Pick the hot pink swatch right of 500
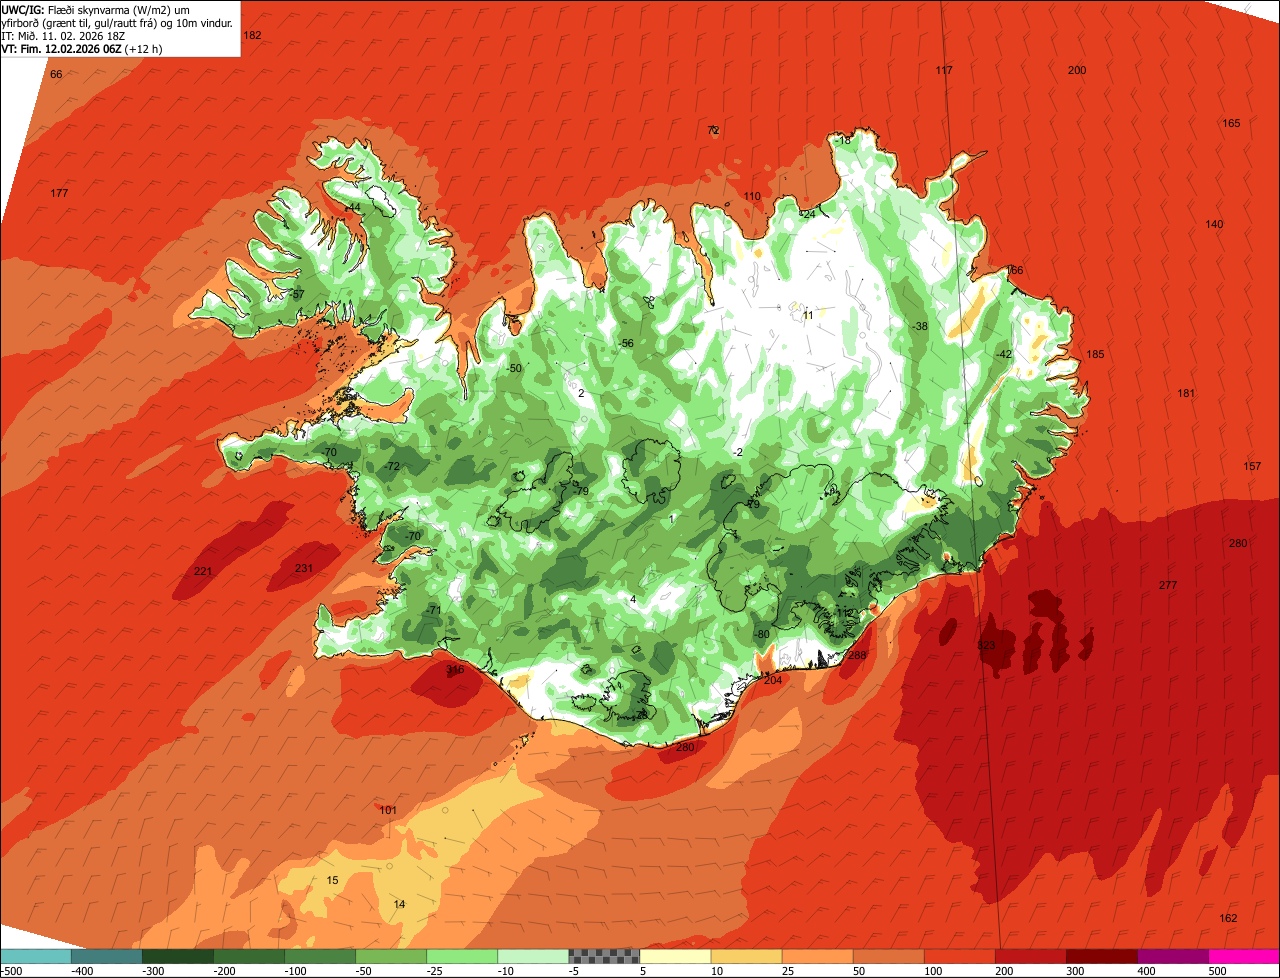The image size is (1280, 978). (1244, 956)
